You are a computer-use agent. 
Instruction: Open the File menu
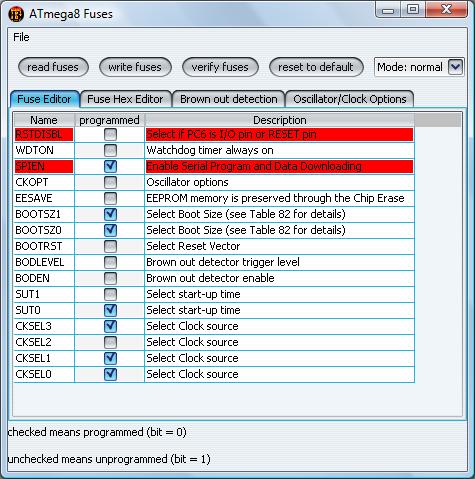click(x=21, y=37)
